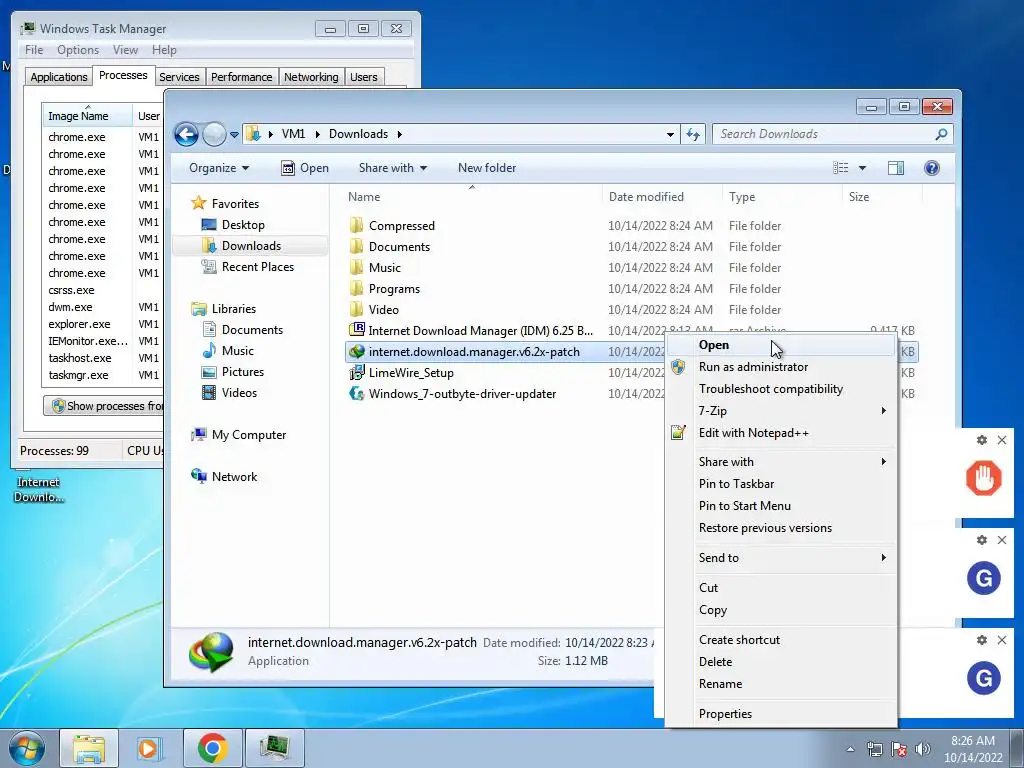
Task: Click Pin to Taskbar
Action: [x=782, y=484]
